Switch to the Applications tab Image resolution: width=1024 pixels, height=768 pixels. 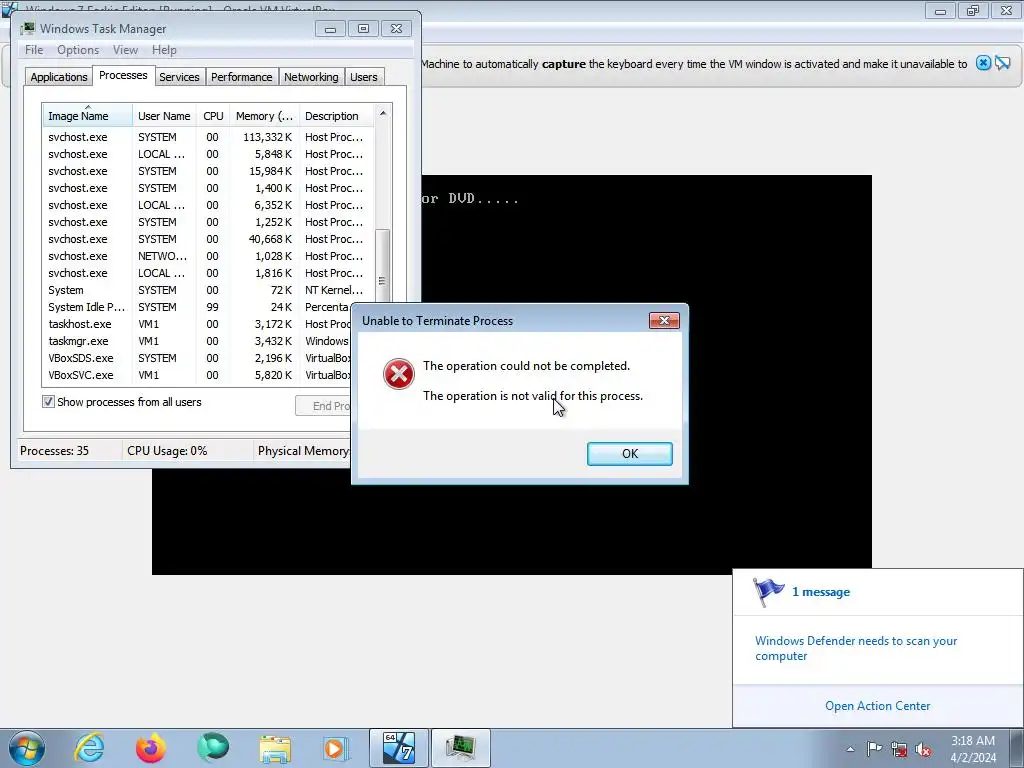59,77
